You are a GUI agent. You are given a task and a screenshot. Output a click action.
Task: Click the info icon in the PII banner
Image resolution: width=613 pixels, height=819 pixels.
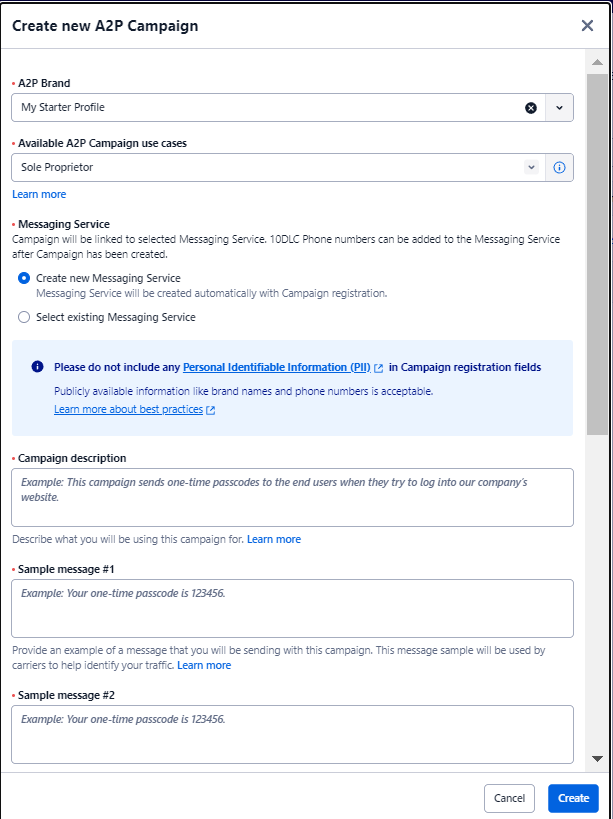[x=37, y=367]
